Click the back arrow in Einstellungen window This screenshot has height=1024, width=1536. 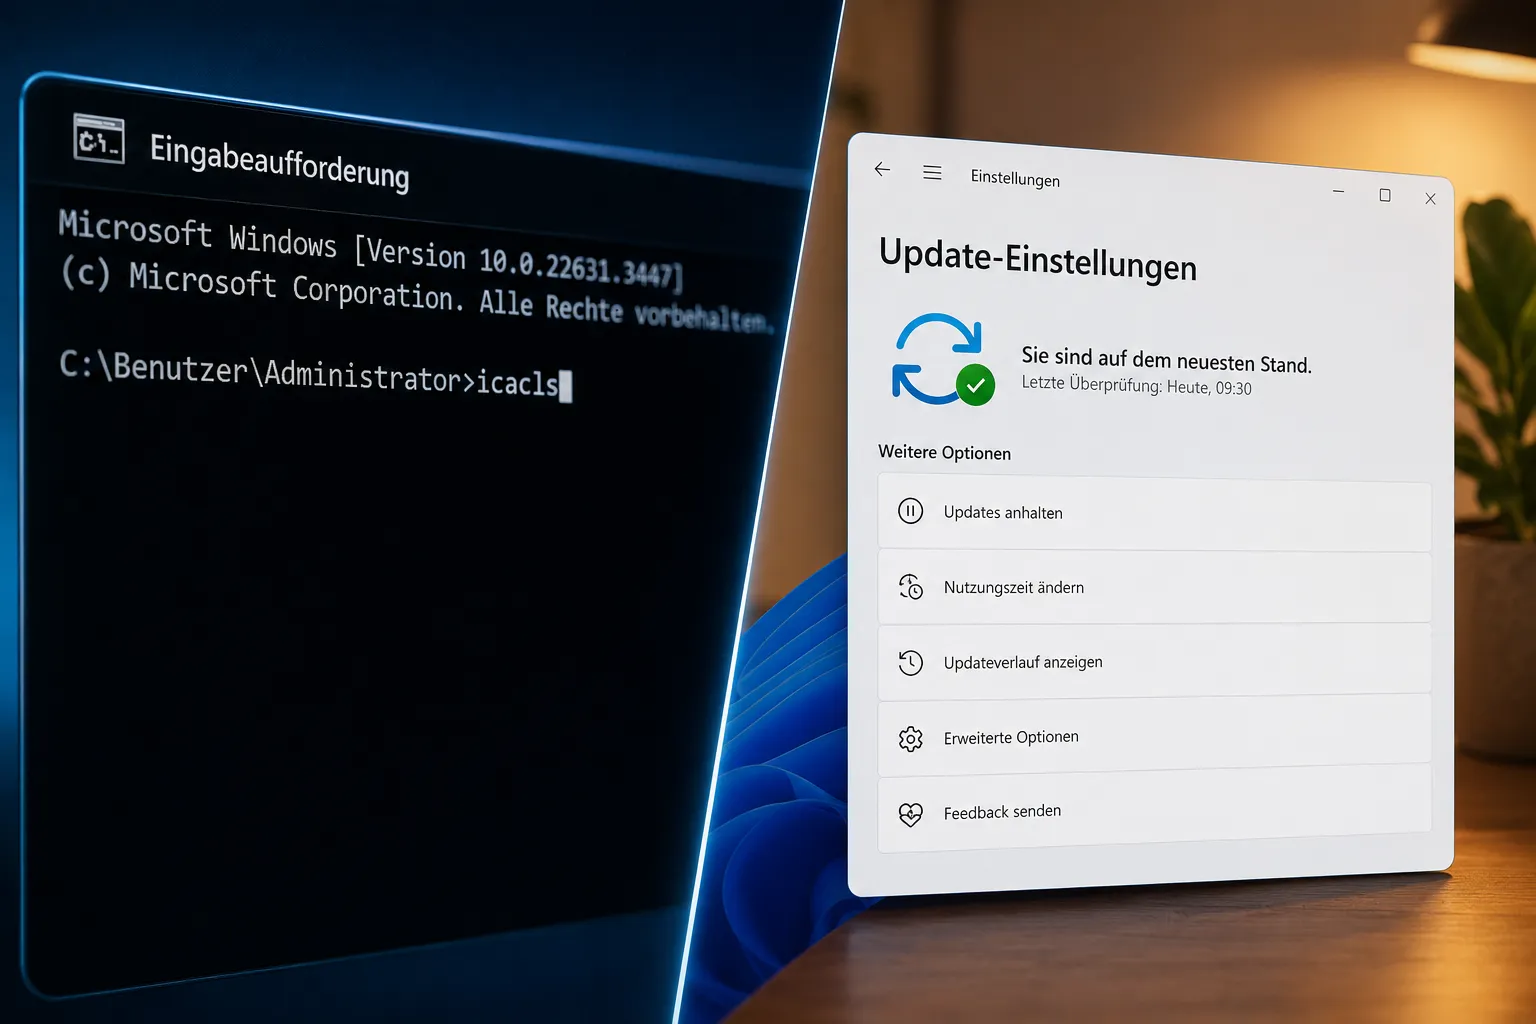[882, 169]
